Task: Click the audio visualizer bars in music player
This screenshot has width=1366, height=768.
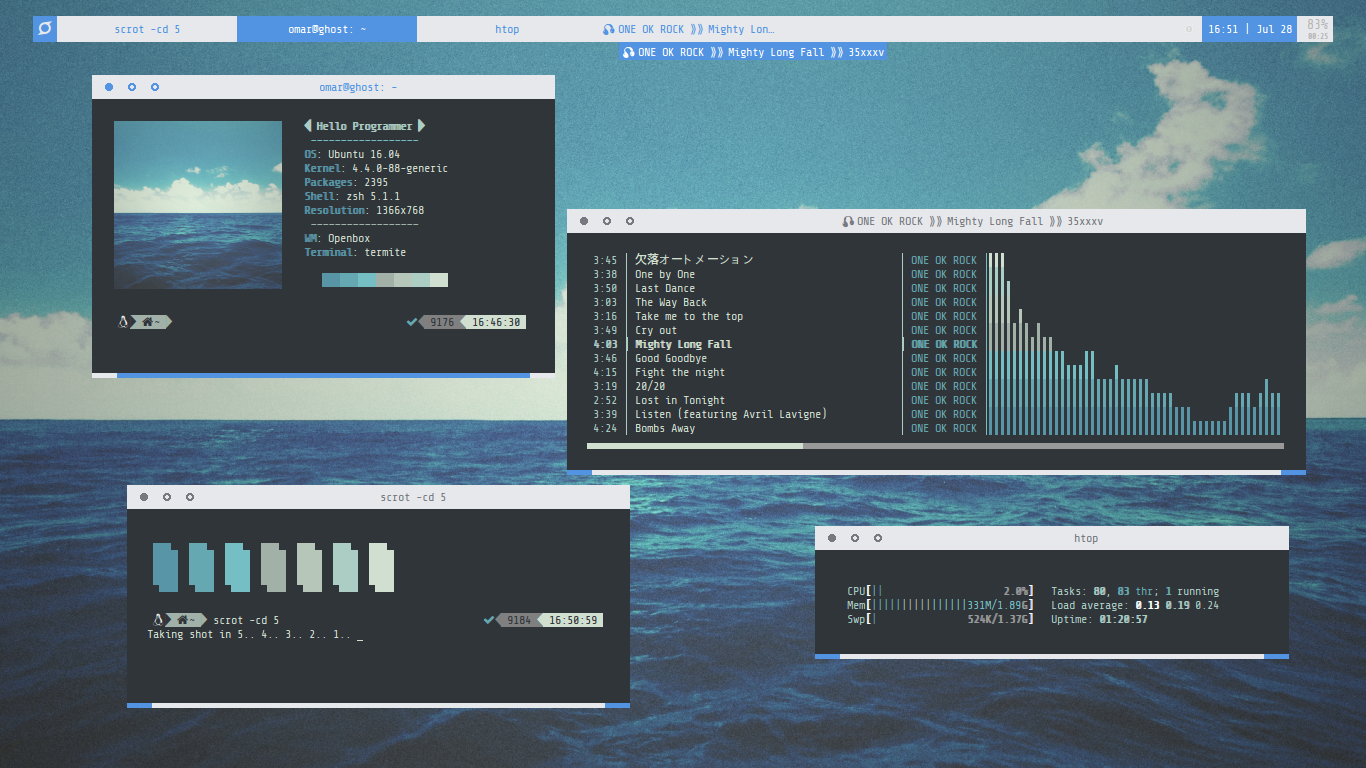Action: click(1134, 344)
